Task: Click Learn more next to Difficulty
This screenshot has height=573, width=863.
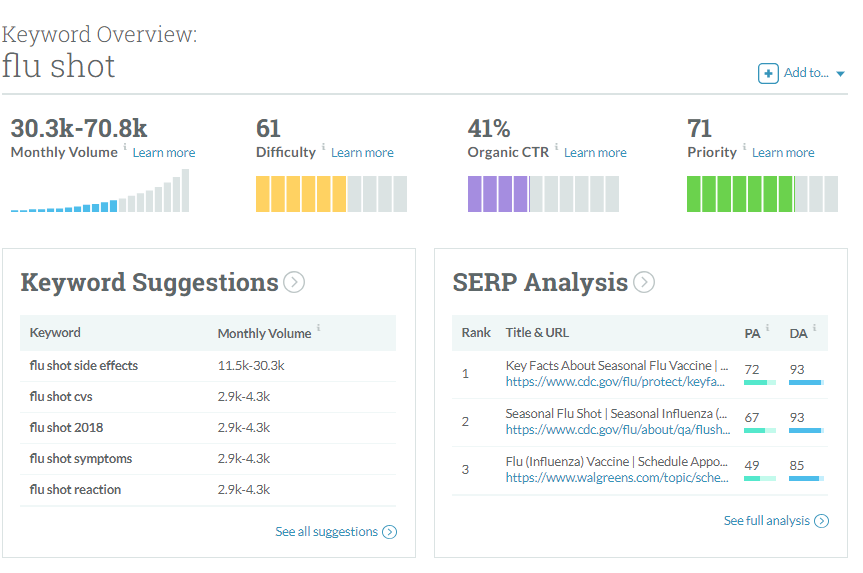Action: pyautogui.click(x=362, y=153)
